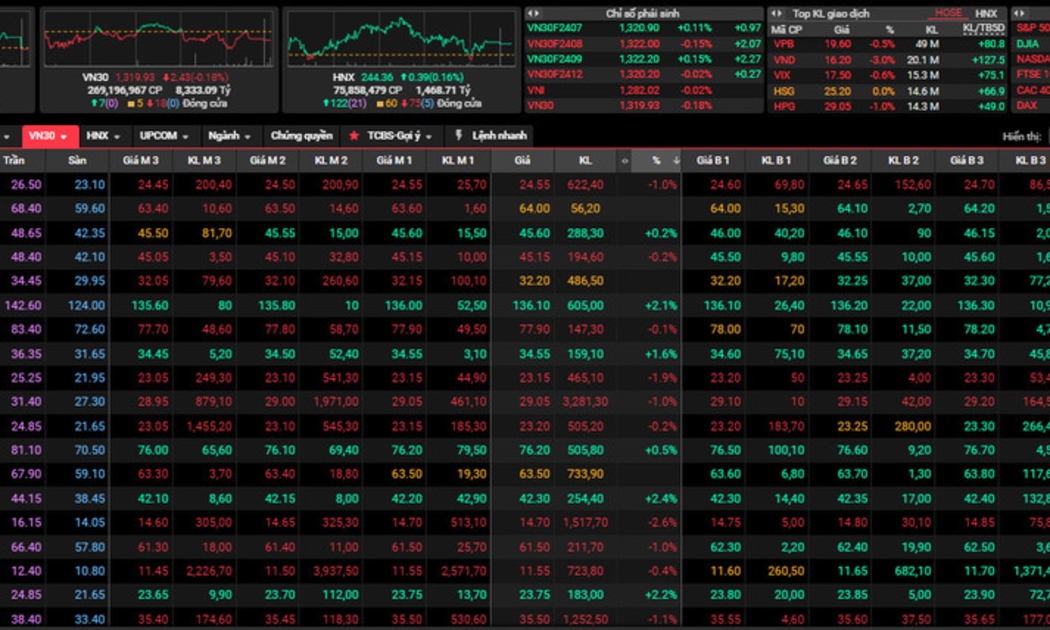Open the Chứng quyền tab
This screenshot has width=1050, height=630.
[301, 136]
